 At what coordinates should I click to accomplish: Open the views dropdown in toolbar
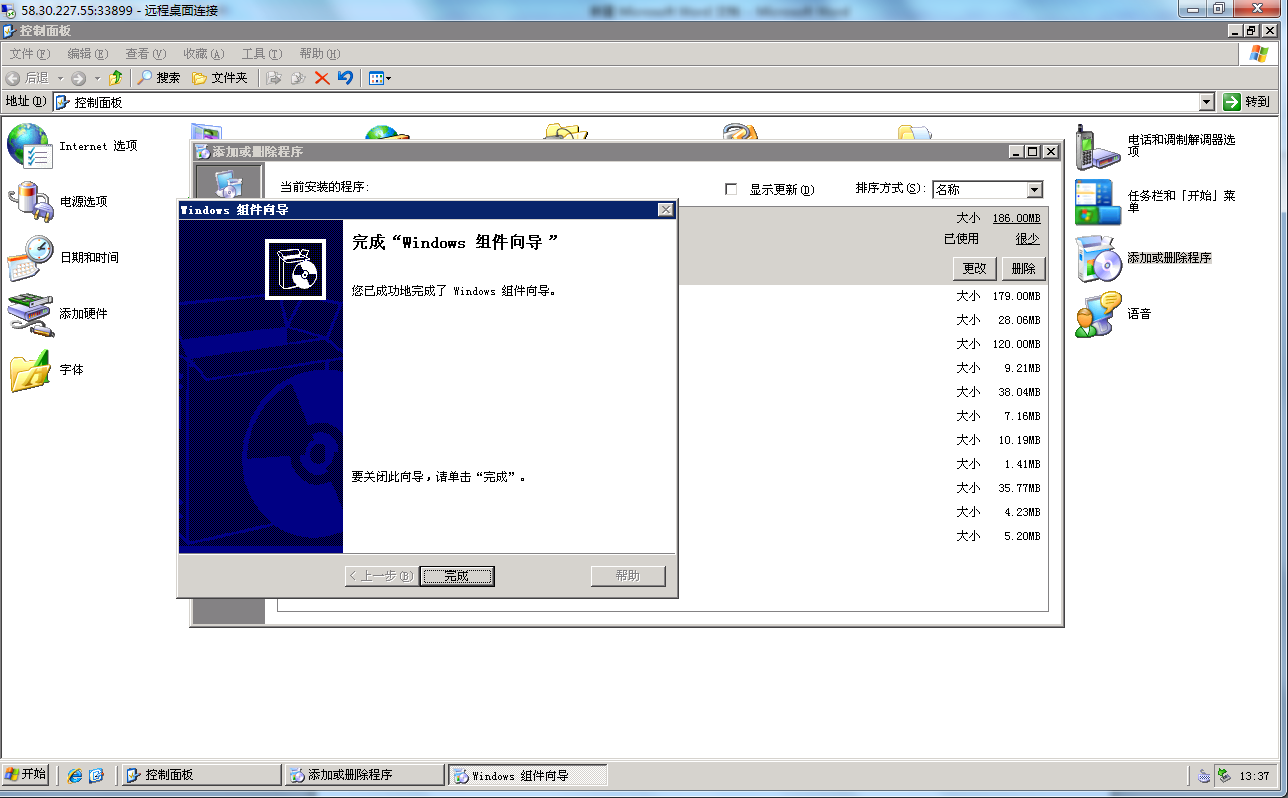380,78
